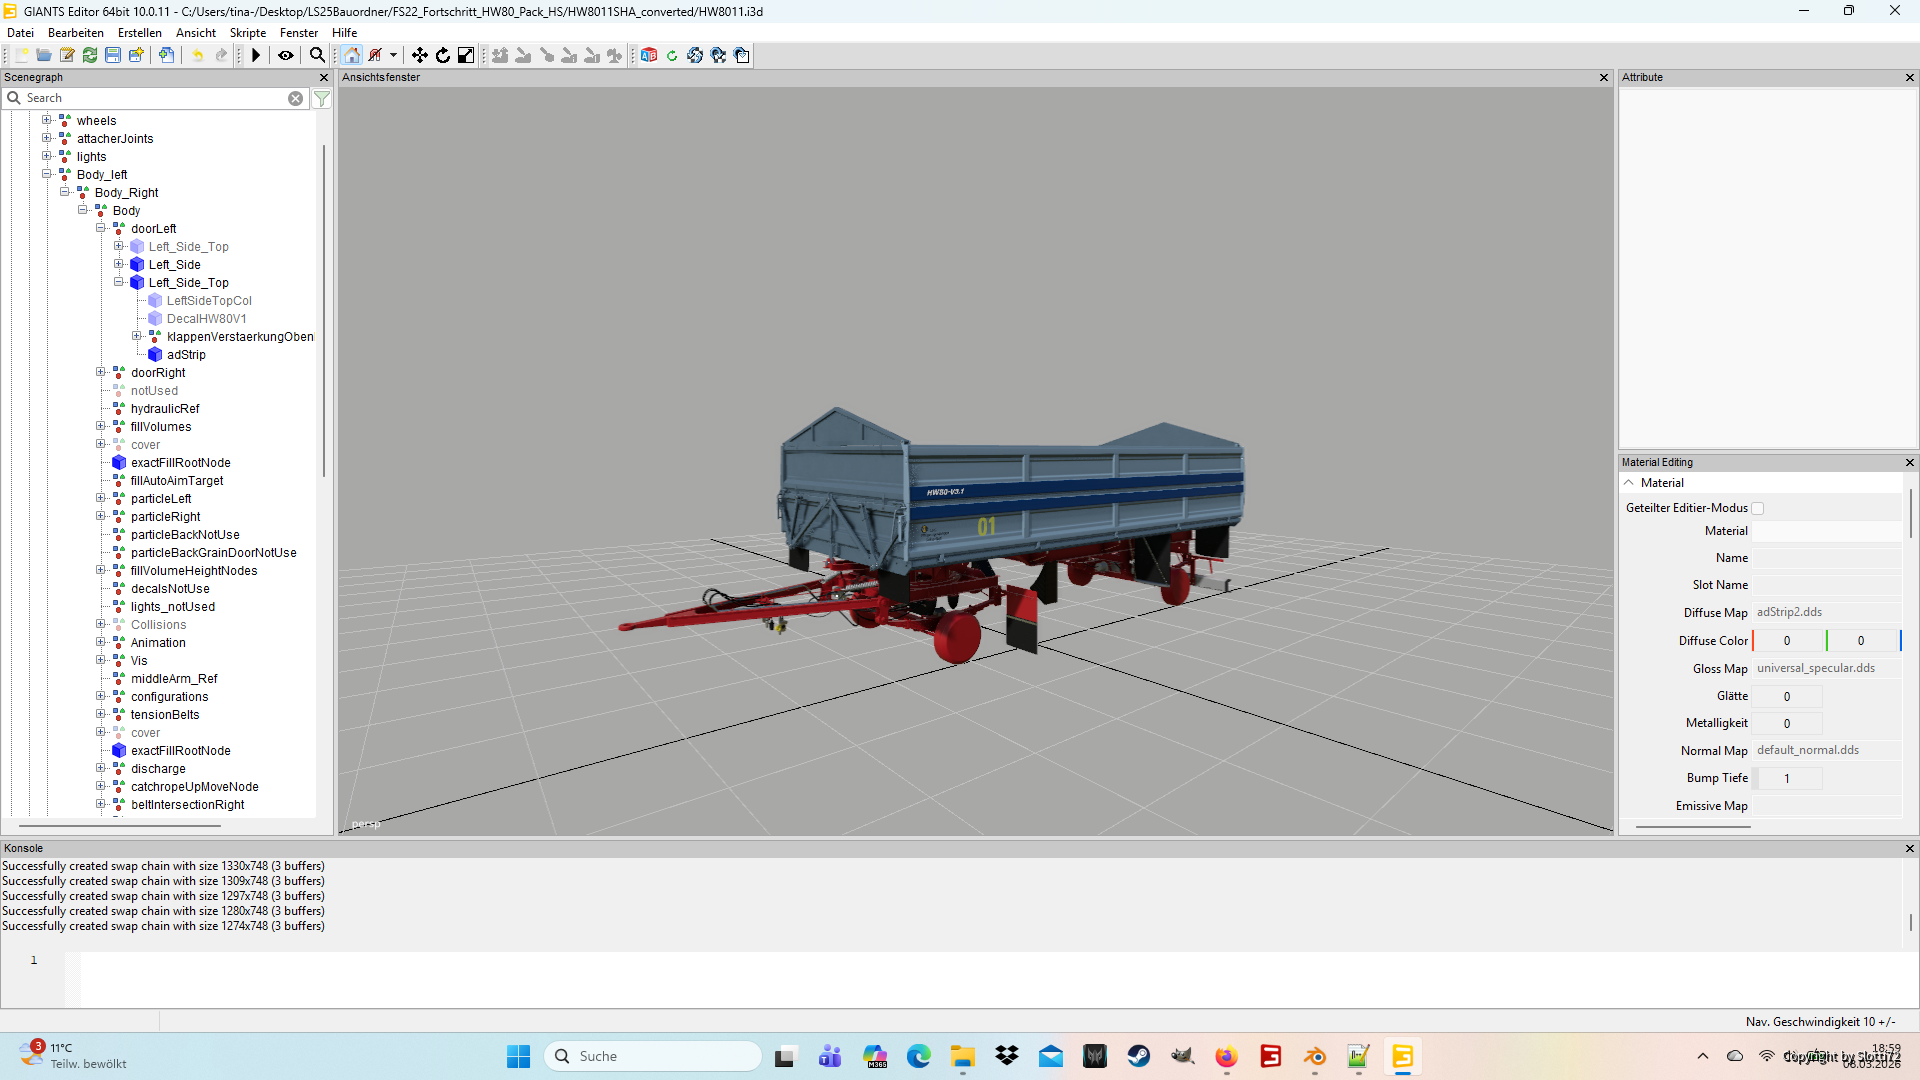Select the Rotate tool icon
1920x1080 pixels.
[x=443, y=56]
